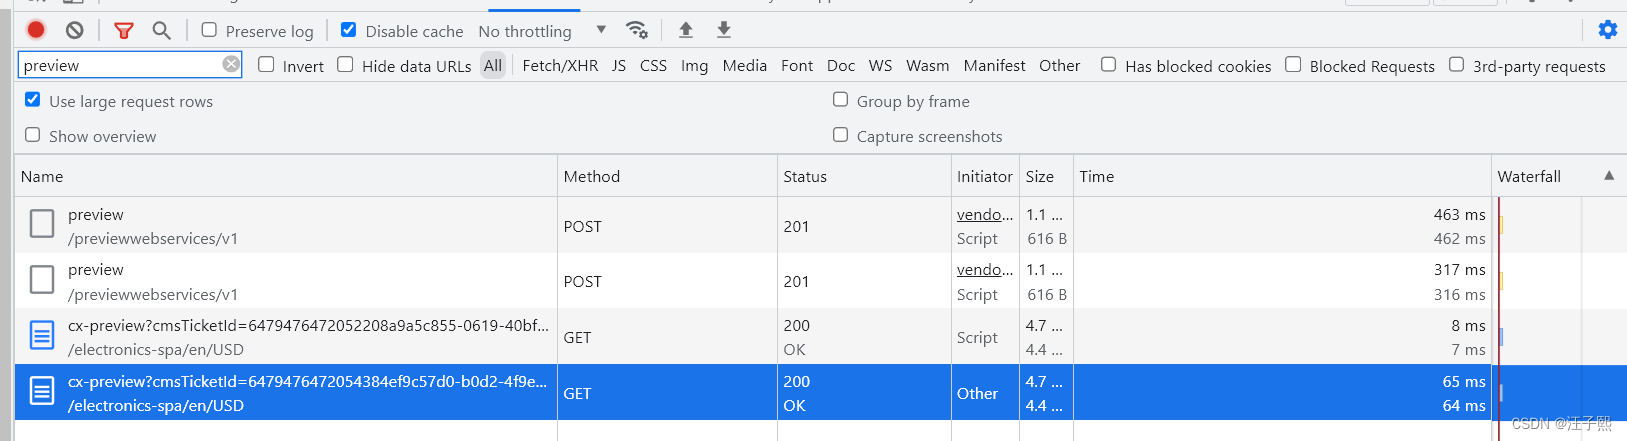The width and height of the screenshot is (1627, 441).
Task: Stop recording network log
Action: pyautogui.click(x=36, y=30)
